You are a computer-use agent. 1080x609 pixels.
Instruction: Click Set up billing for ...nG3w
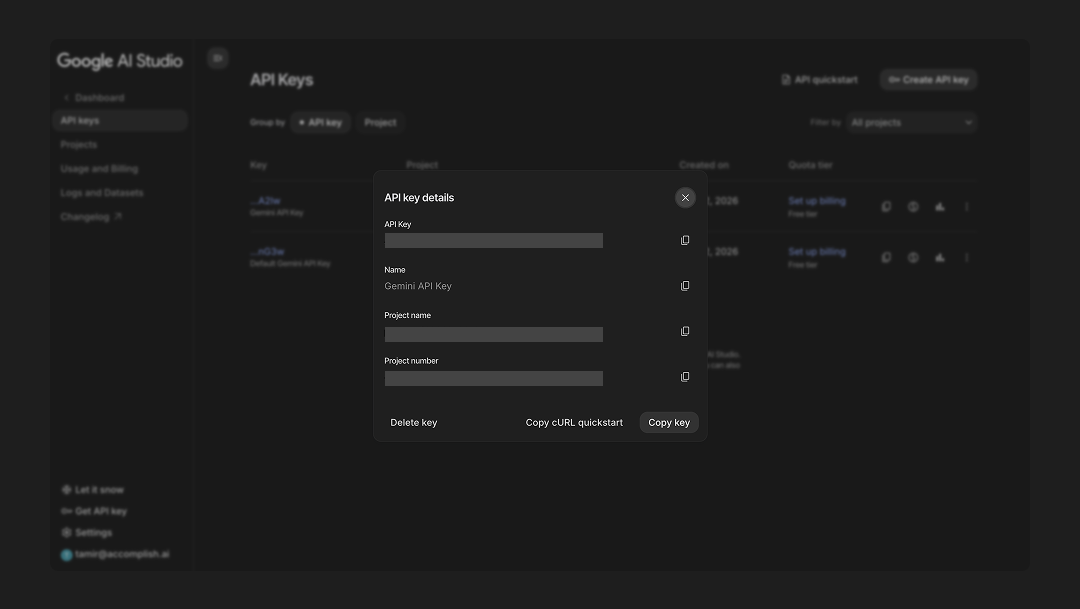click(817, 251)
